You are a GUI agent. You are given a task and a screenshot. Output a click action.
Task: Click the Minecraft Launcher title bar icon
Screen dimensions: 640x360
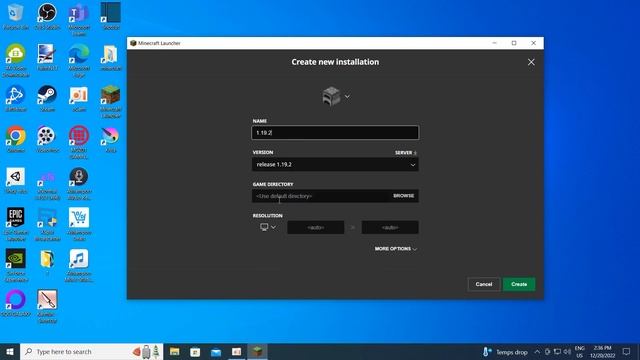point(133,43)
